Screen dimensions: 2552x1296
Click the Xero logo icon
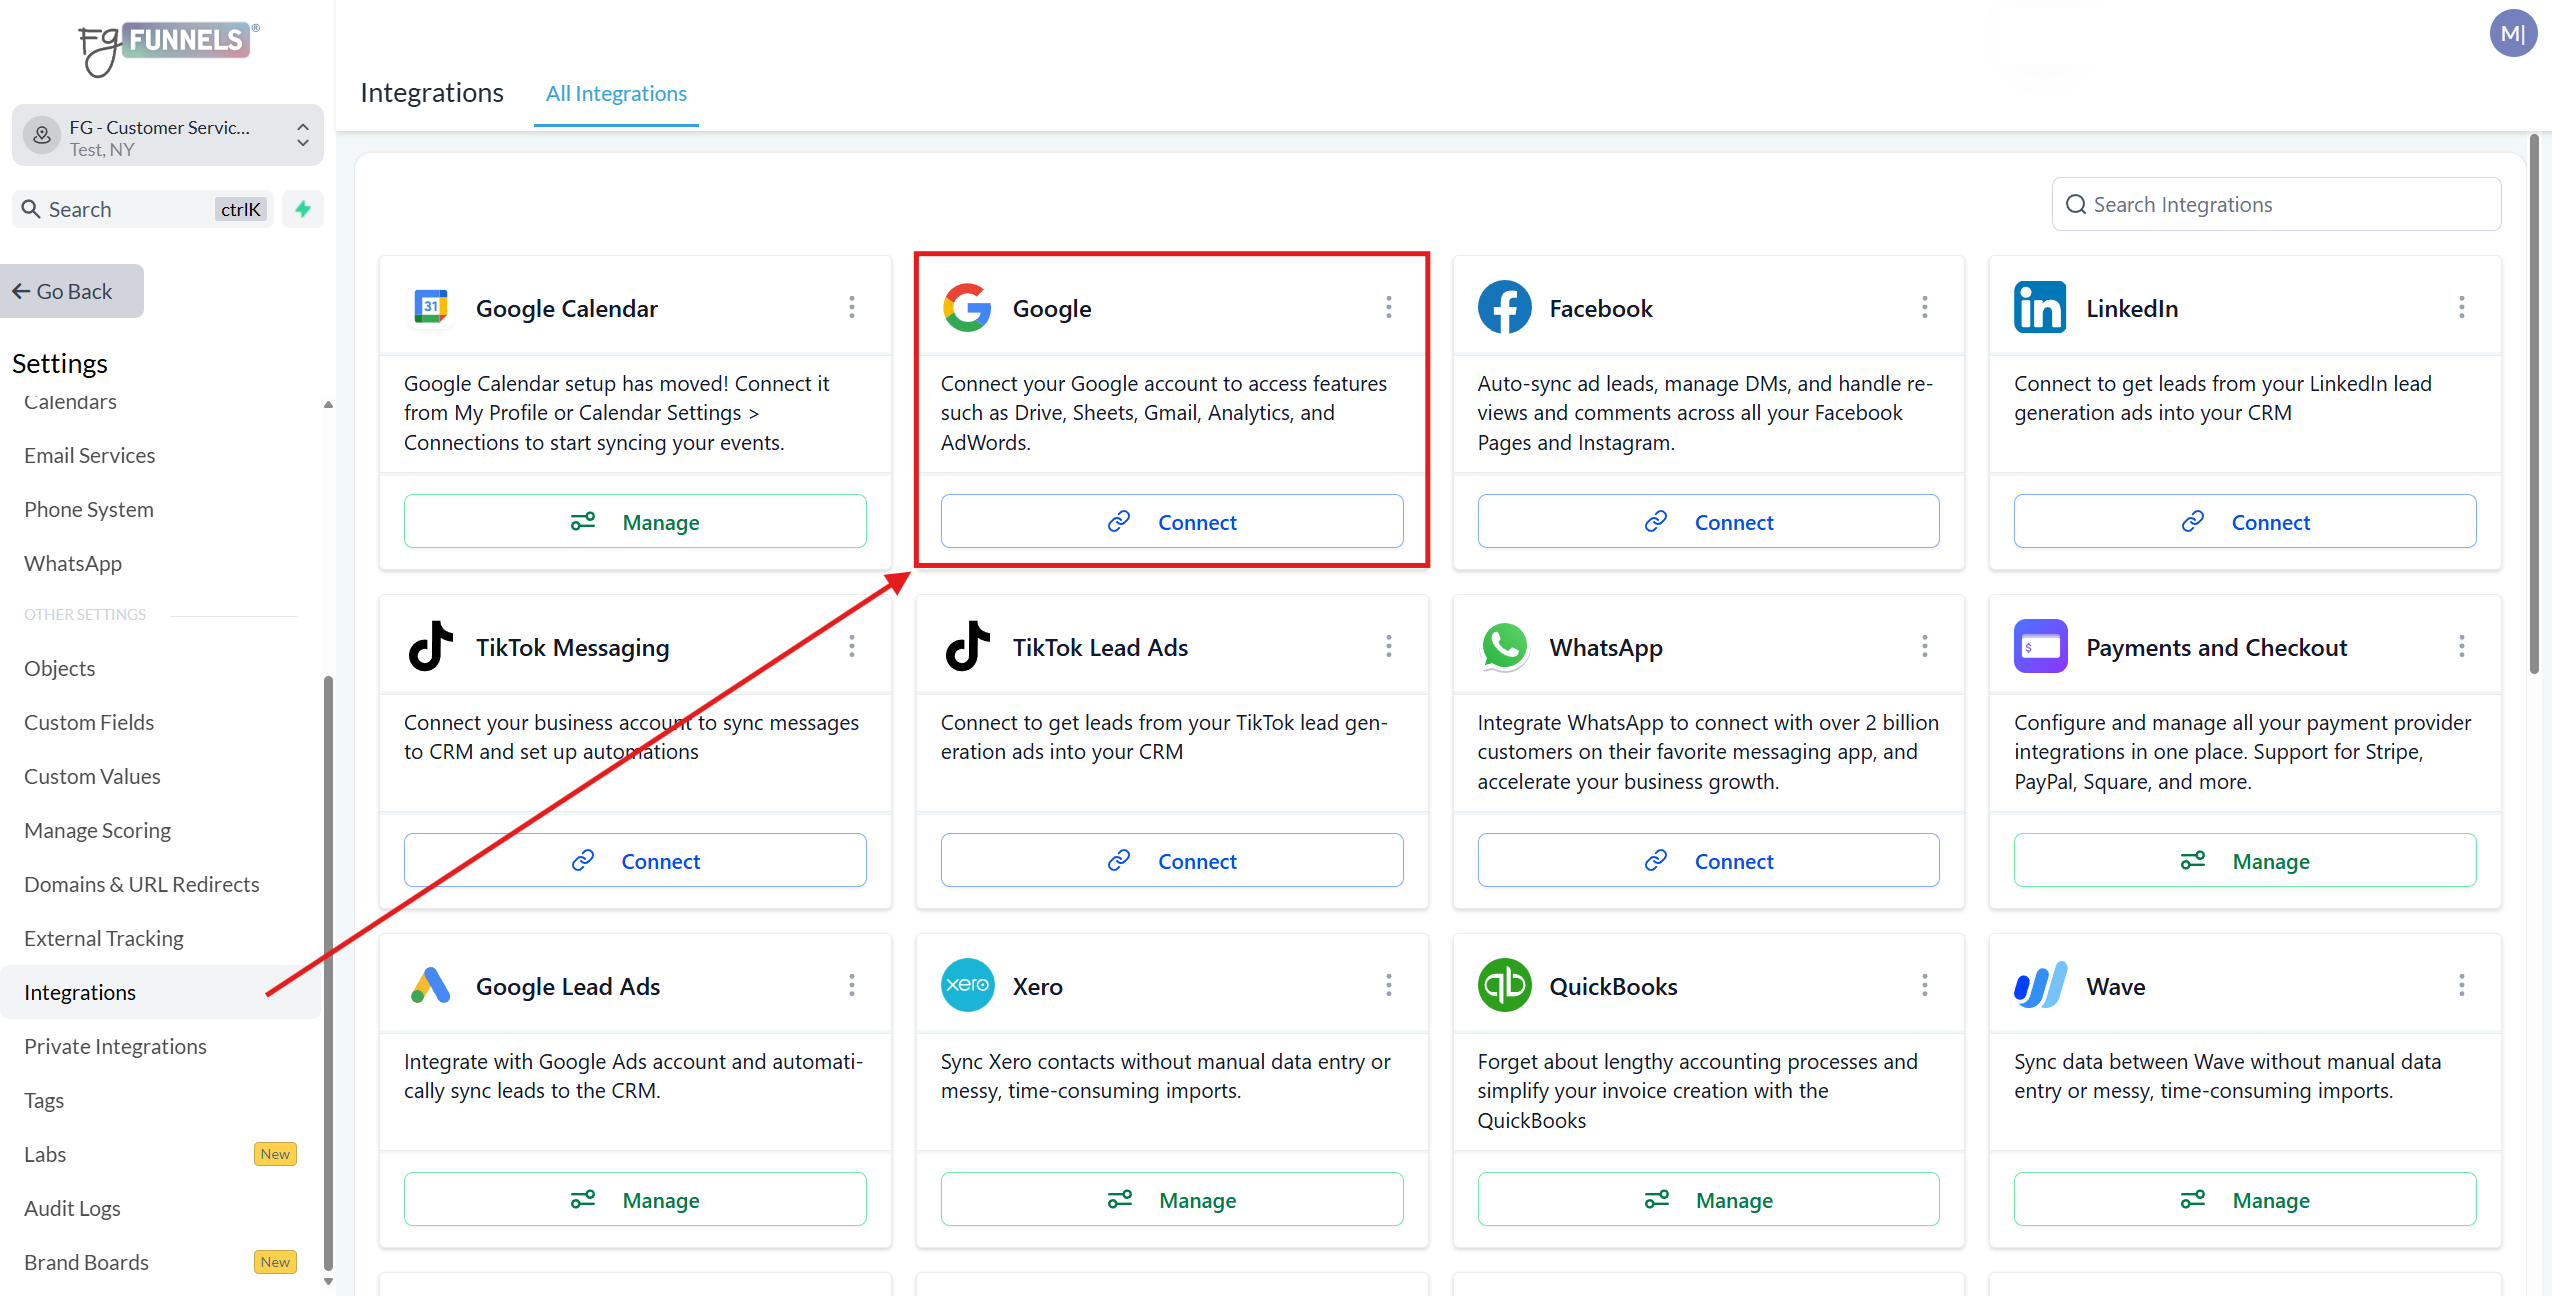967,986
